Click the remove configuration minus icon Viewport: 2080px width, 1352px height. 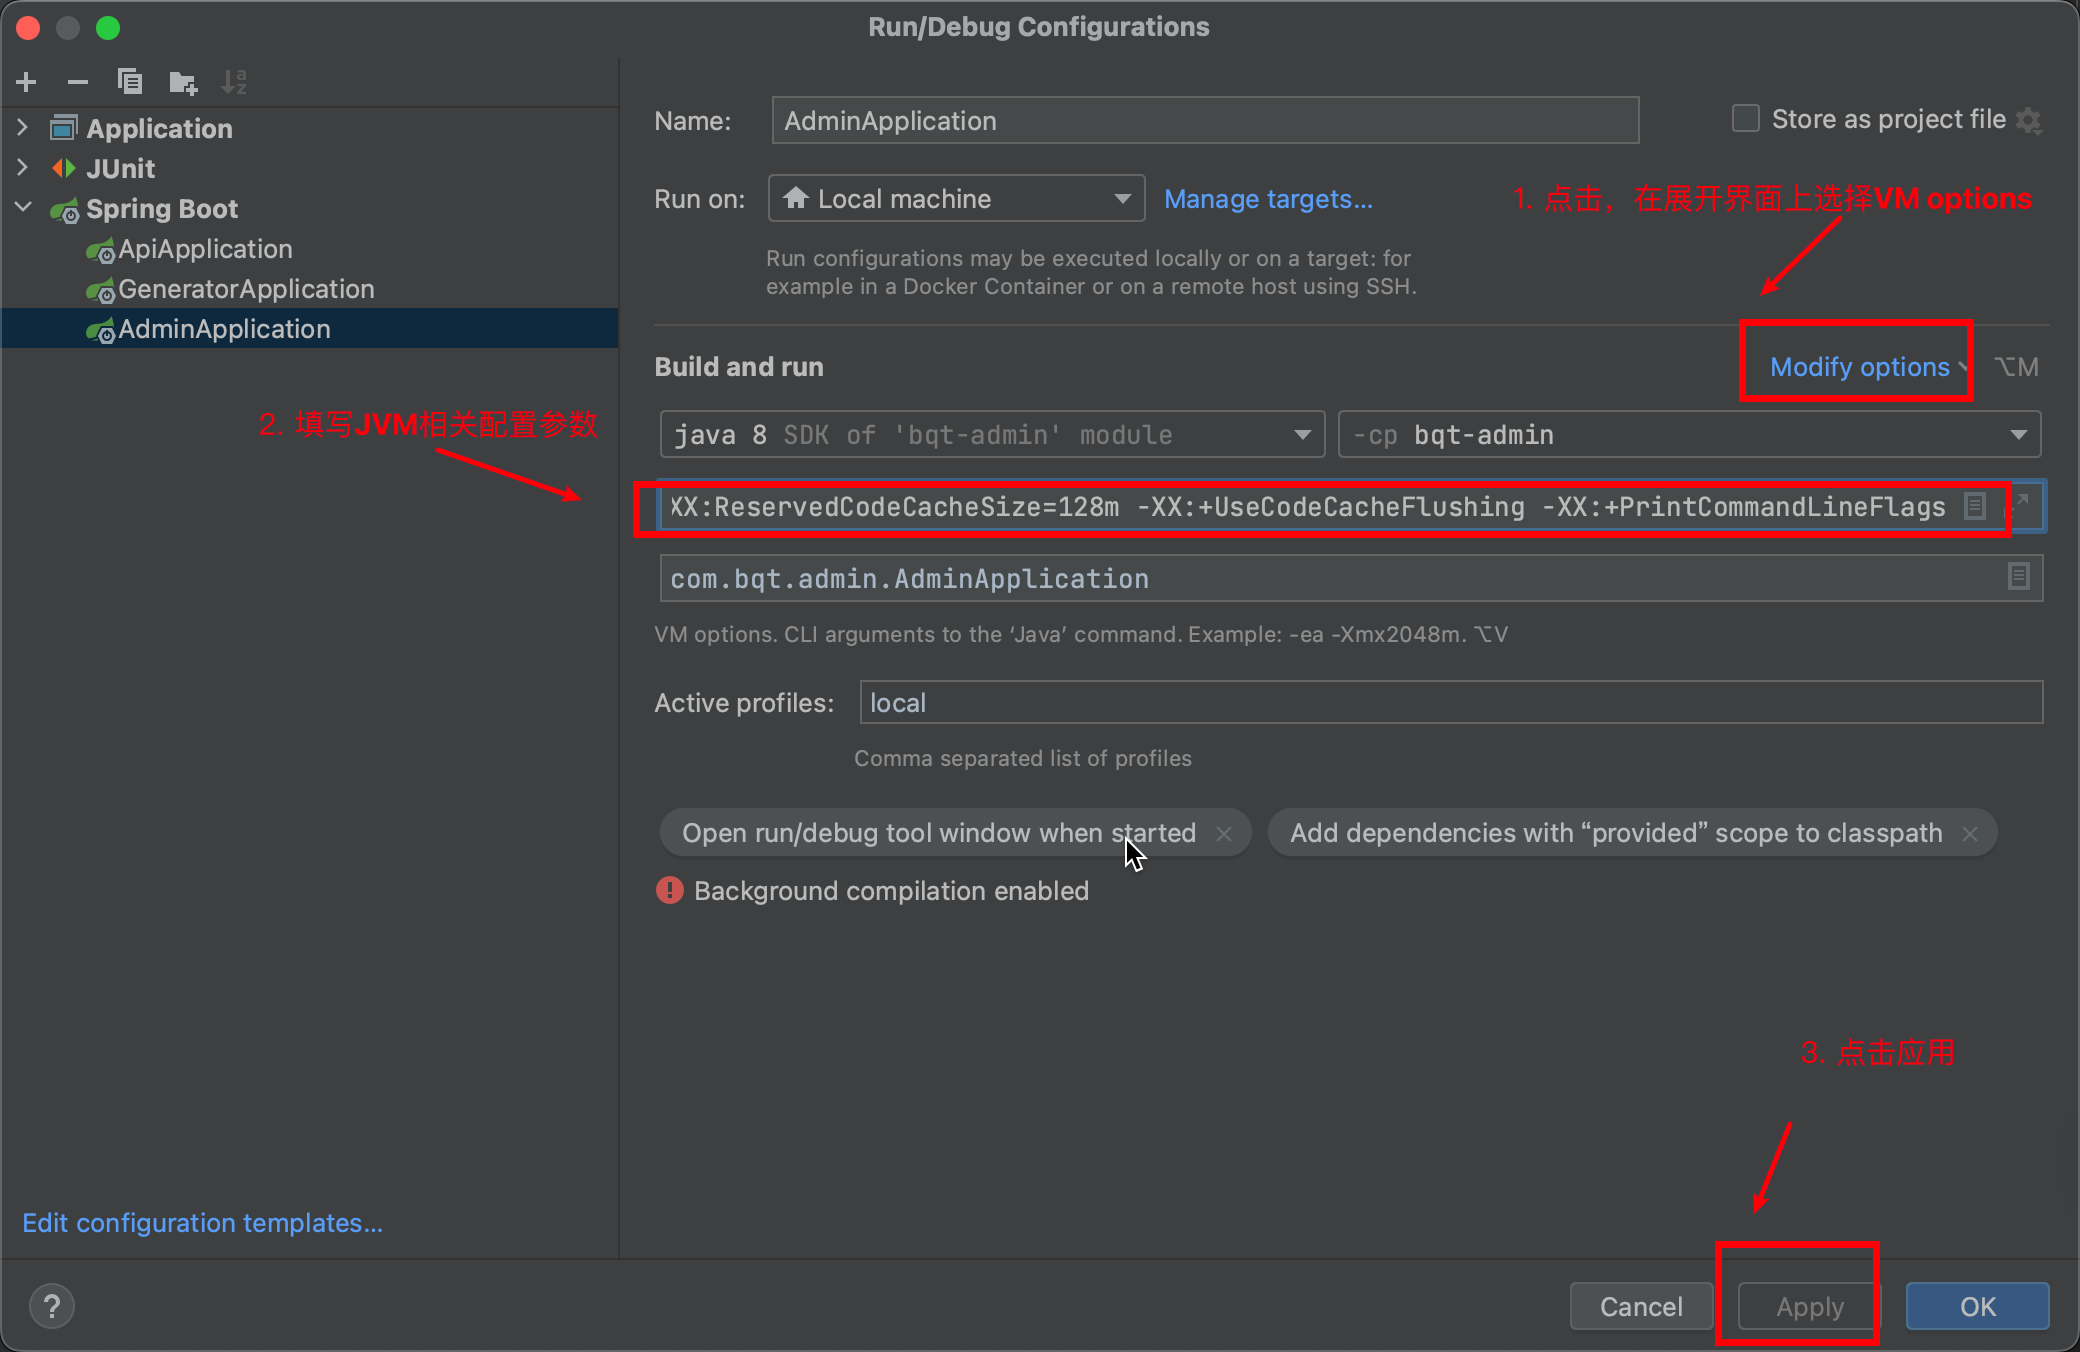[x=78, y=82]
